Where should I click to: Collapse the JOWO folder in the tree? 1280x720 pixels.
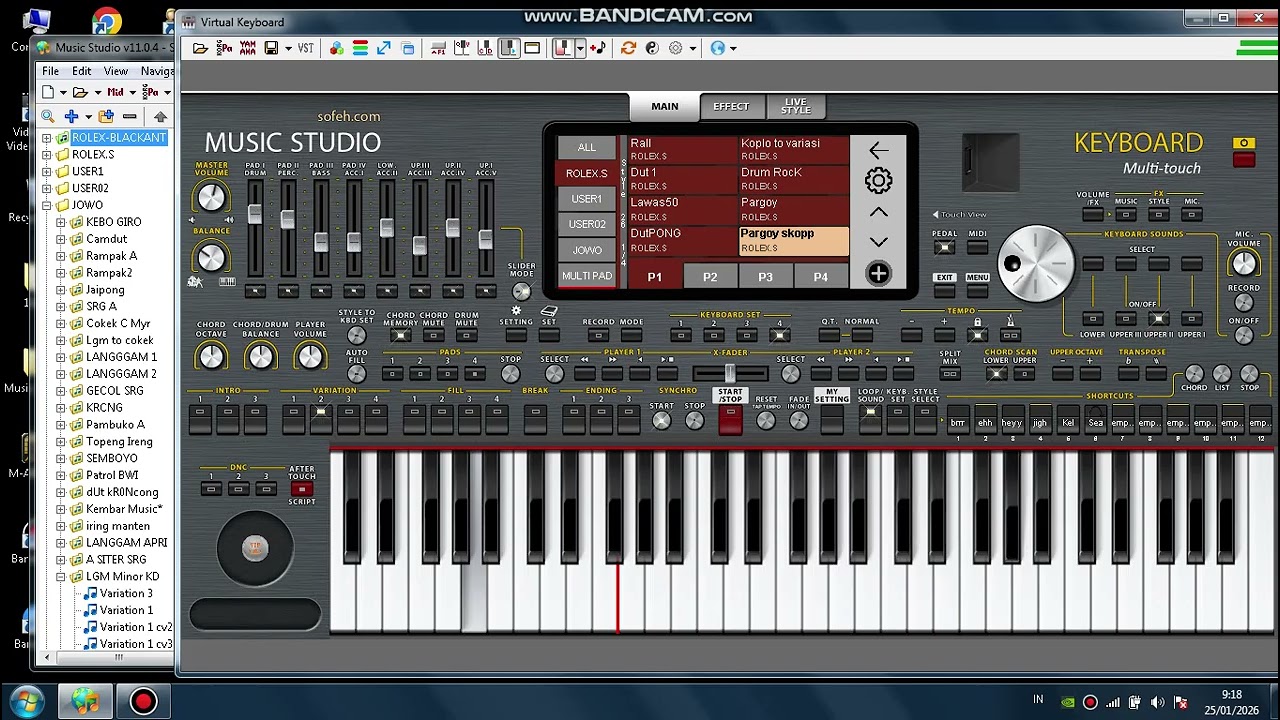click(46, 205)
